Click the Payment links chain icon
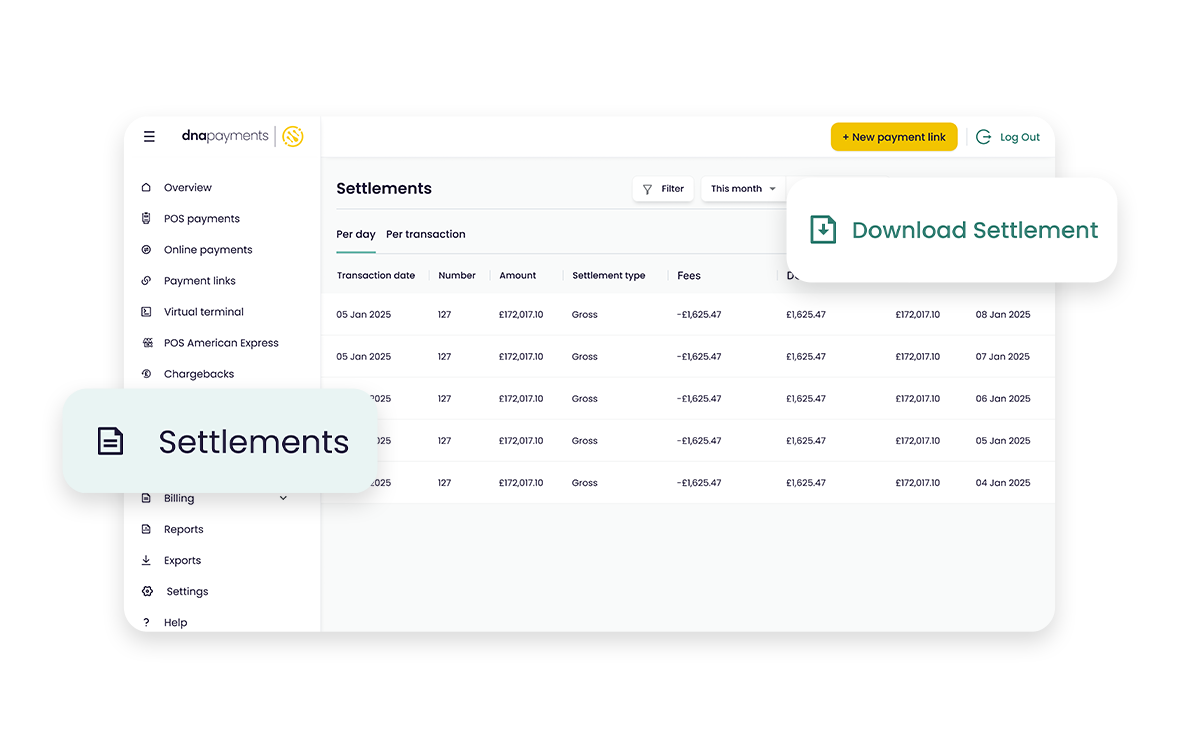Image resolution: width=1180 pixels, height=748 pixels. pyautogui.click(x=146, y=281)
